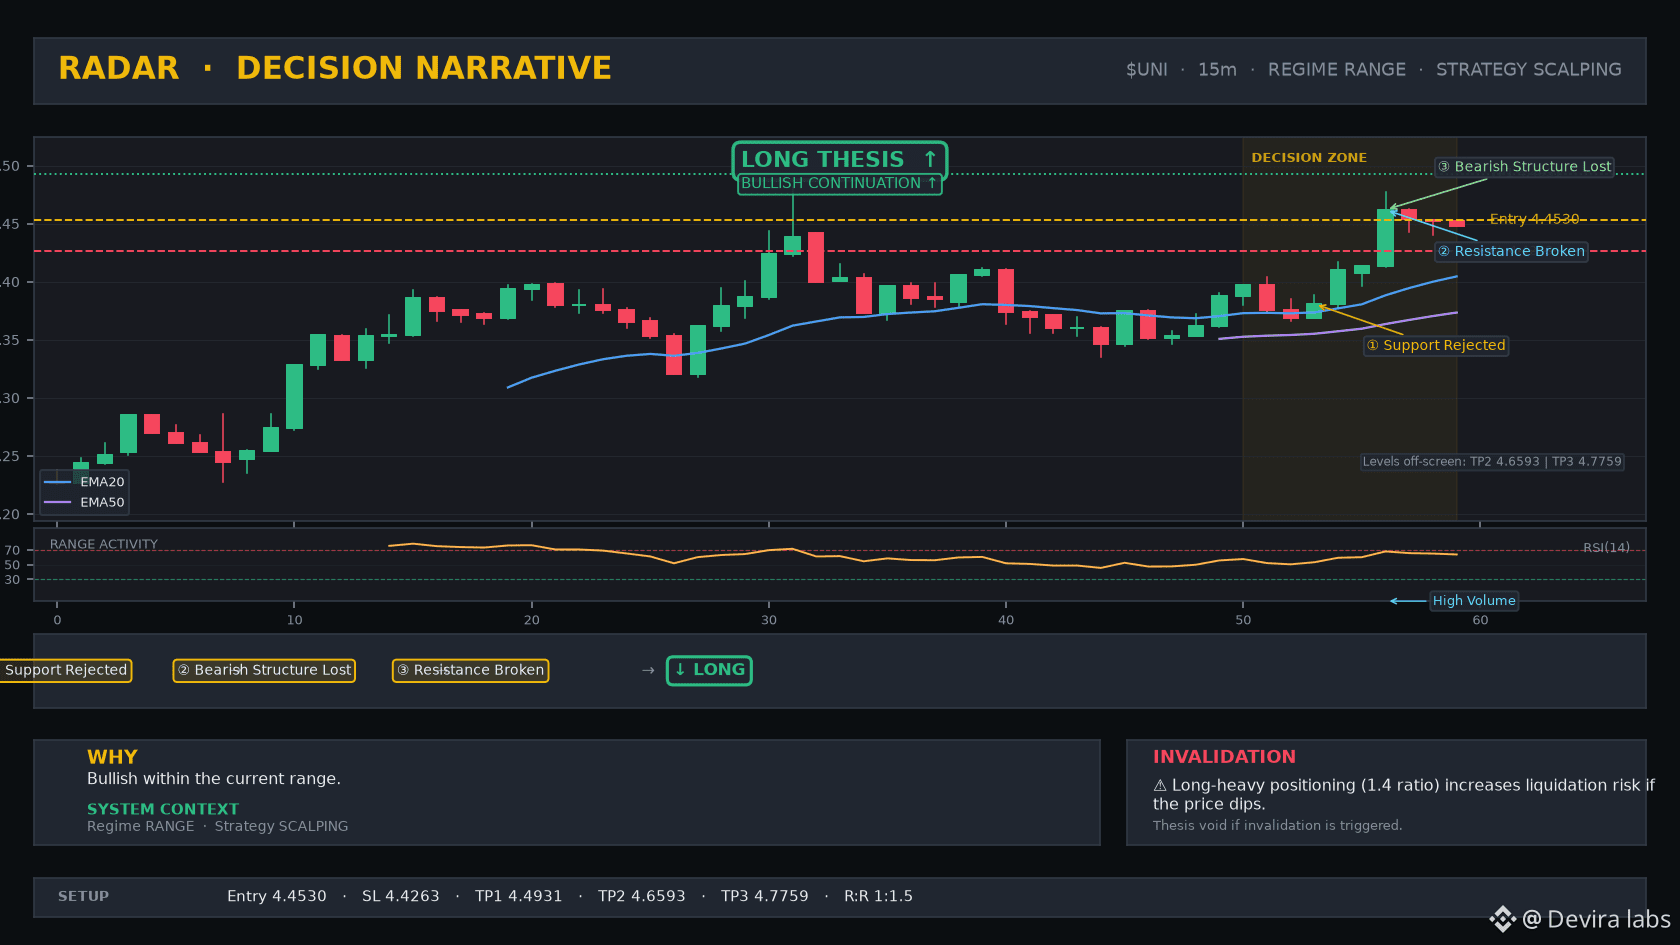The width and height of the screenshot is (1680, 945).
Task: Click the INVALIDATION warning triangle icon
Action: (1160, 786)
